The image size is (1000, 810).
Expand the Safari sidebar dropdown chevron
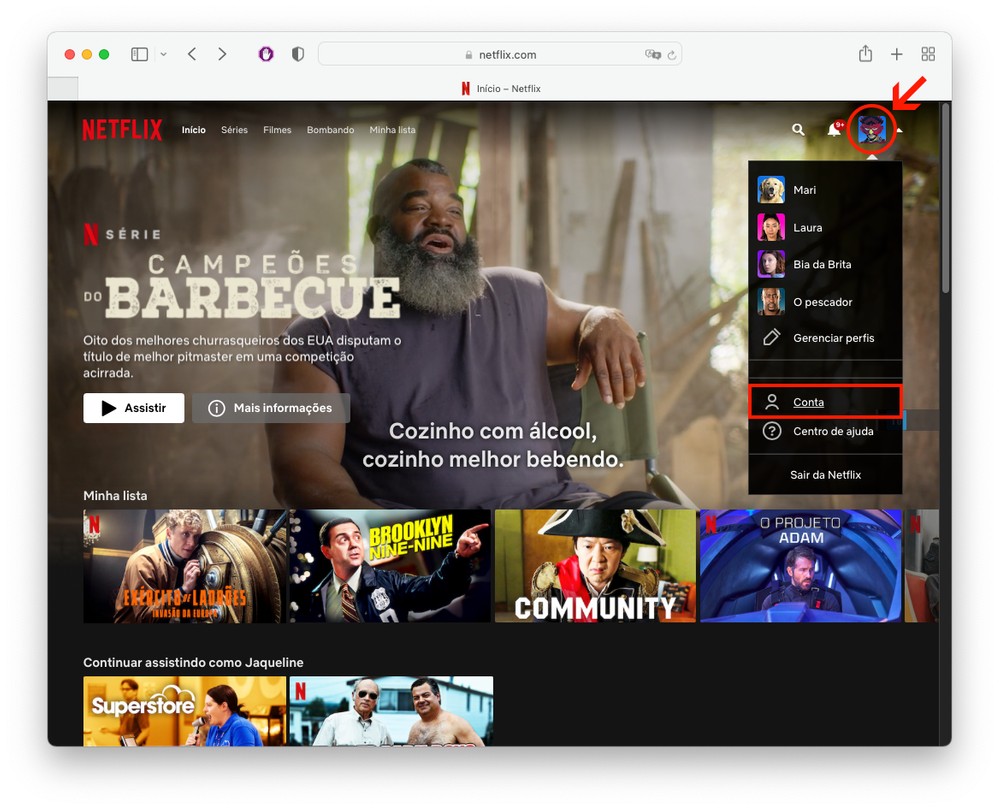click(163, 54)
